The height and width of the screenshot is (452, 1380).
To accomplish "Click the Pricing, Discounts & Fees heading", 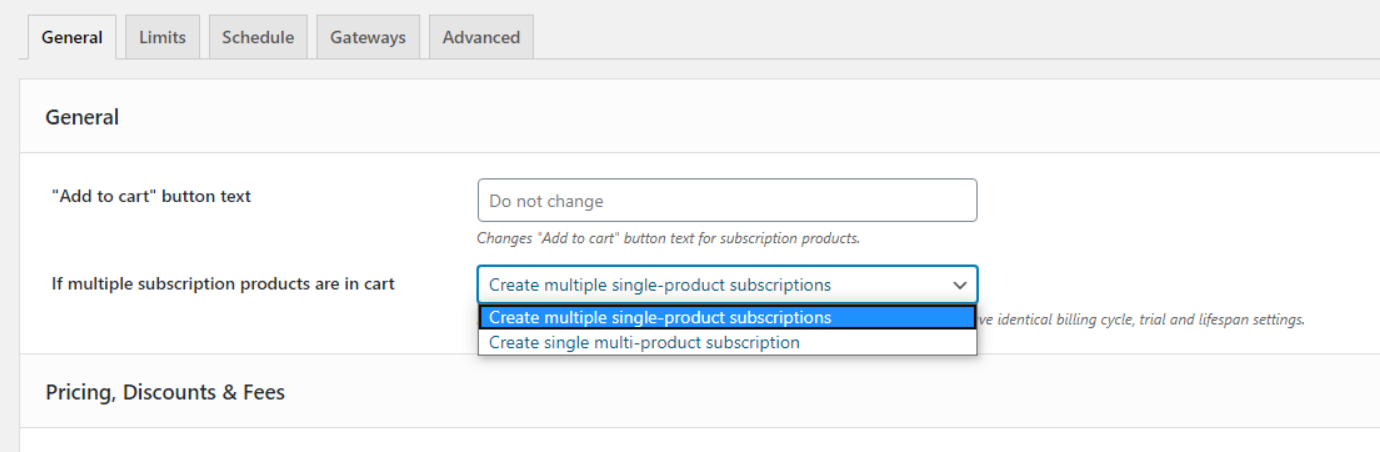I will point(165,392).
